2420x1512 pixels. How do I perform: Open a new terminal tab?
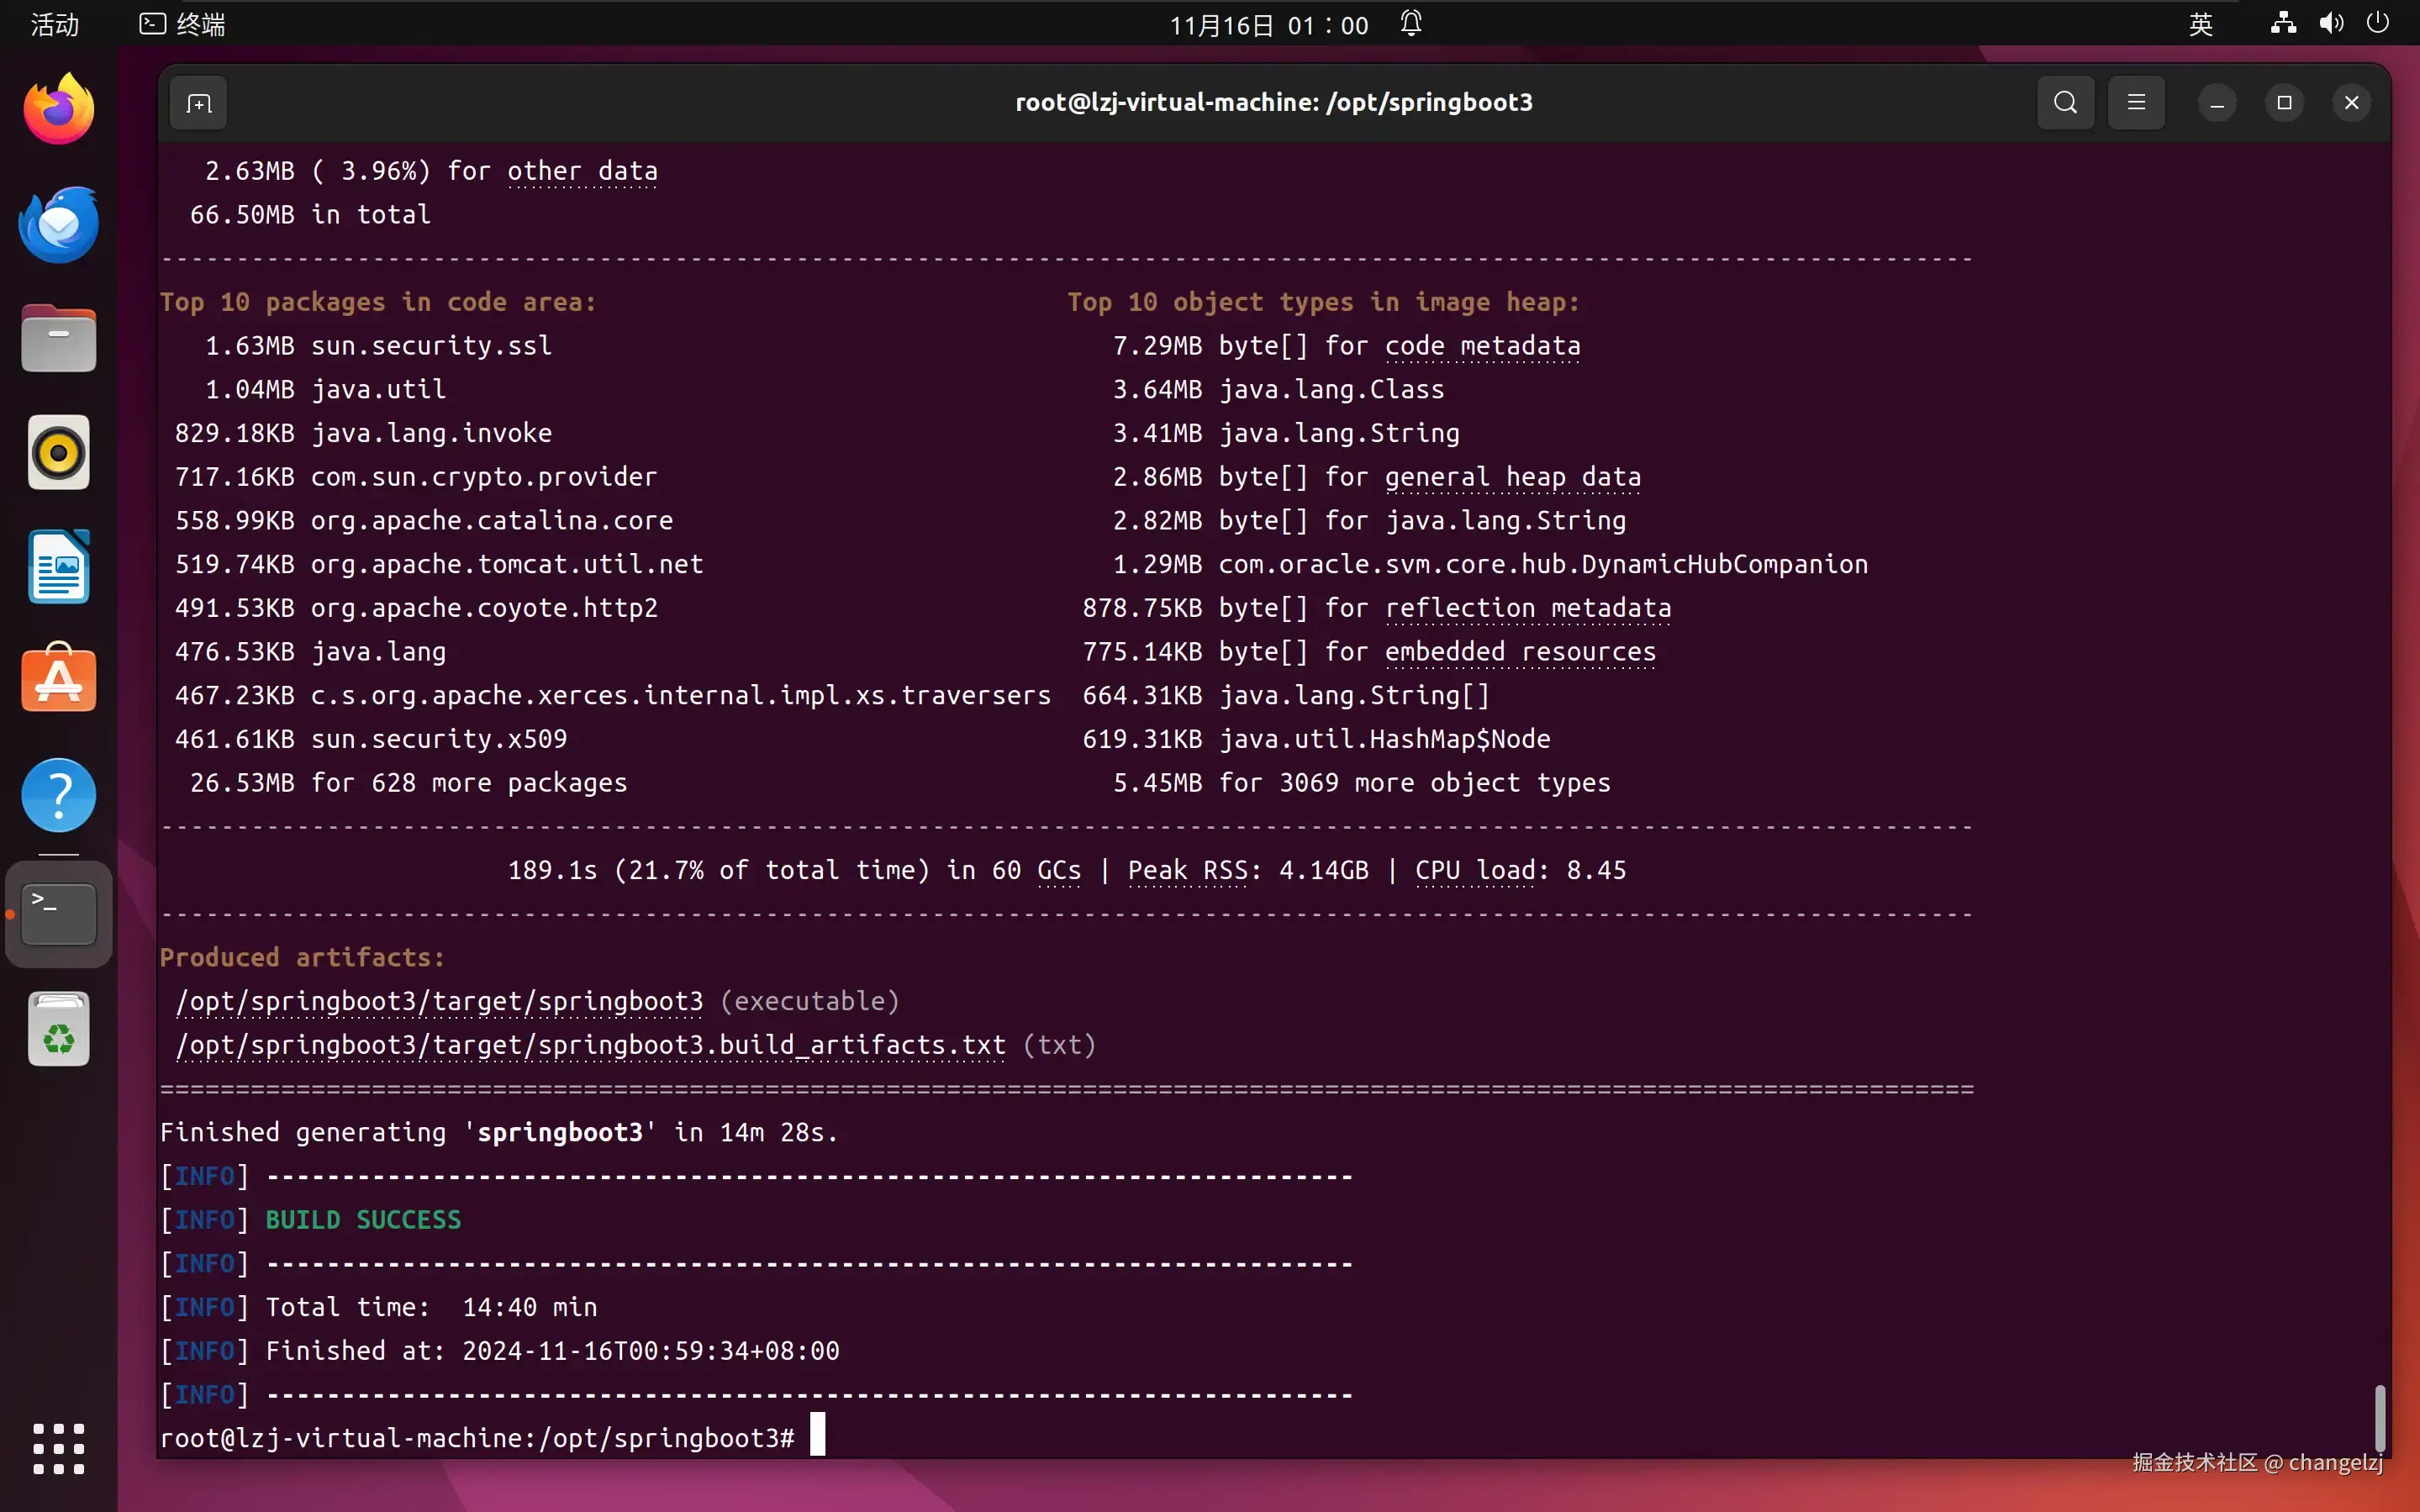[198, 103]
